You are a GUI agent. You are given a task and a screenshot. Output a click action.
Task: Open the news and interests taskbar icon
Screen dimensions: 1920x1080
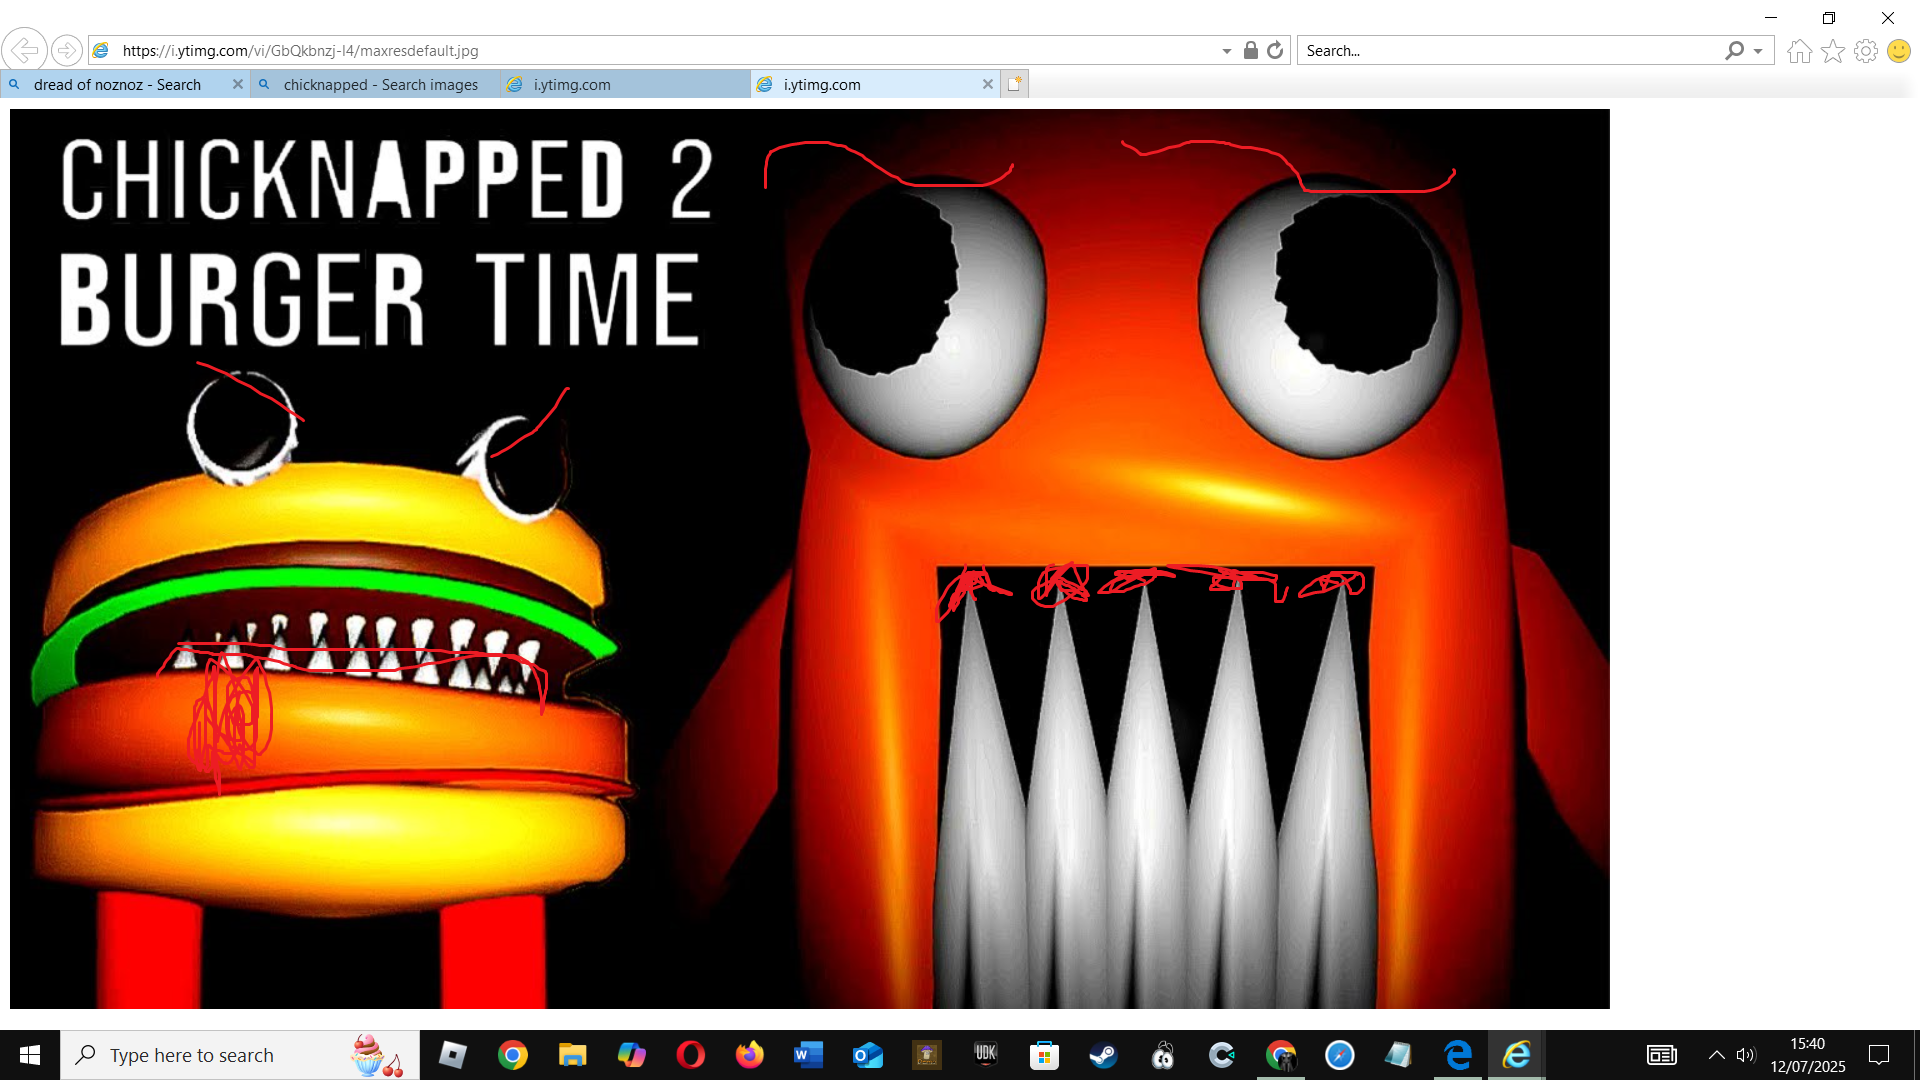point(1662,1055)
